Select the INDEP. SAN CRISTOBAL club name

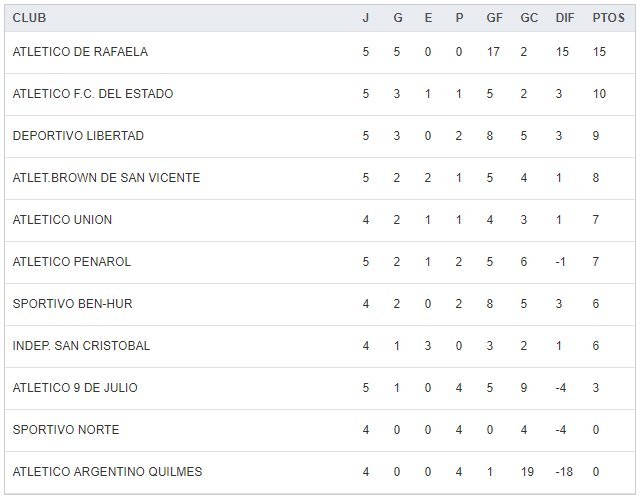point(81,346)
